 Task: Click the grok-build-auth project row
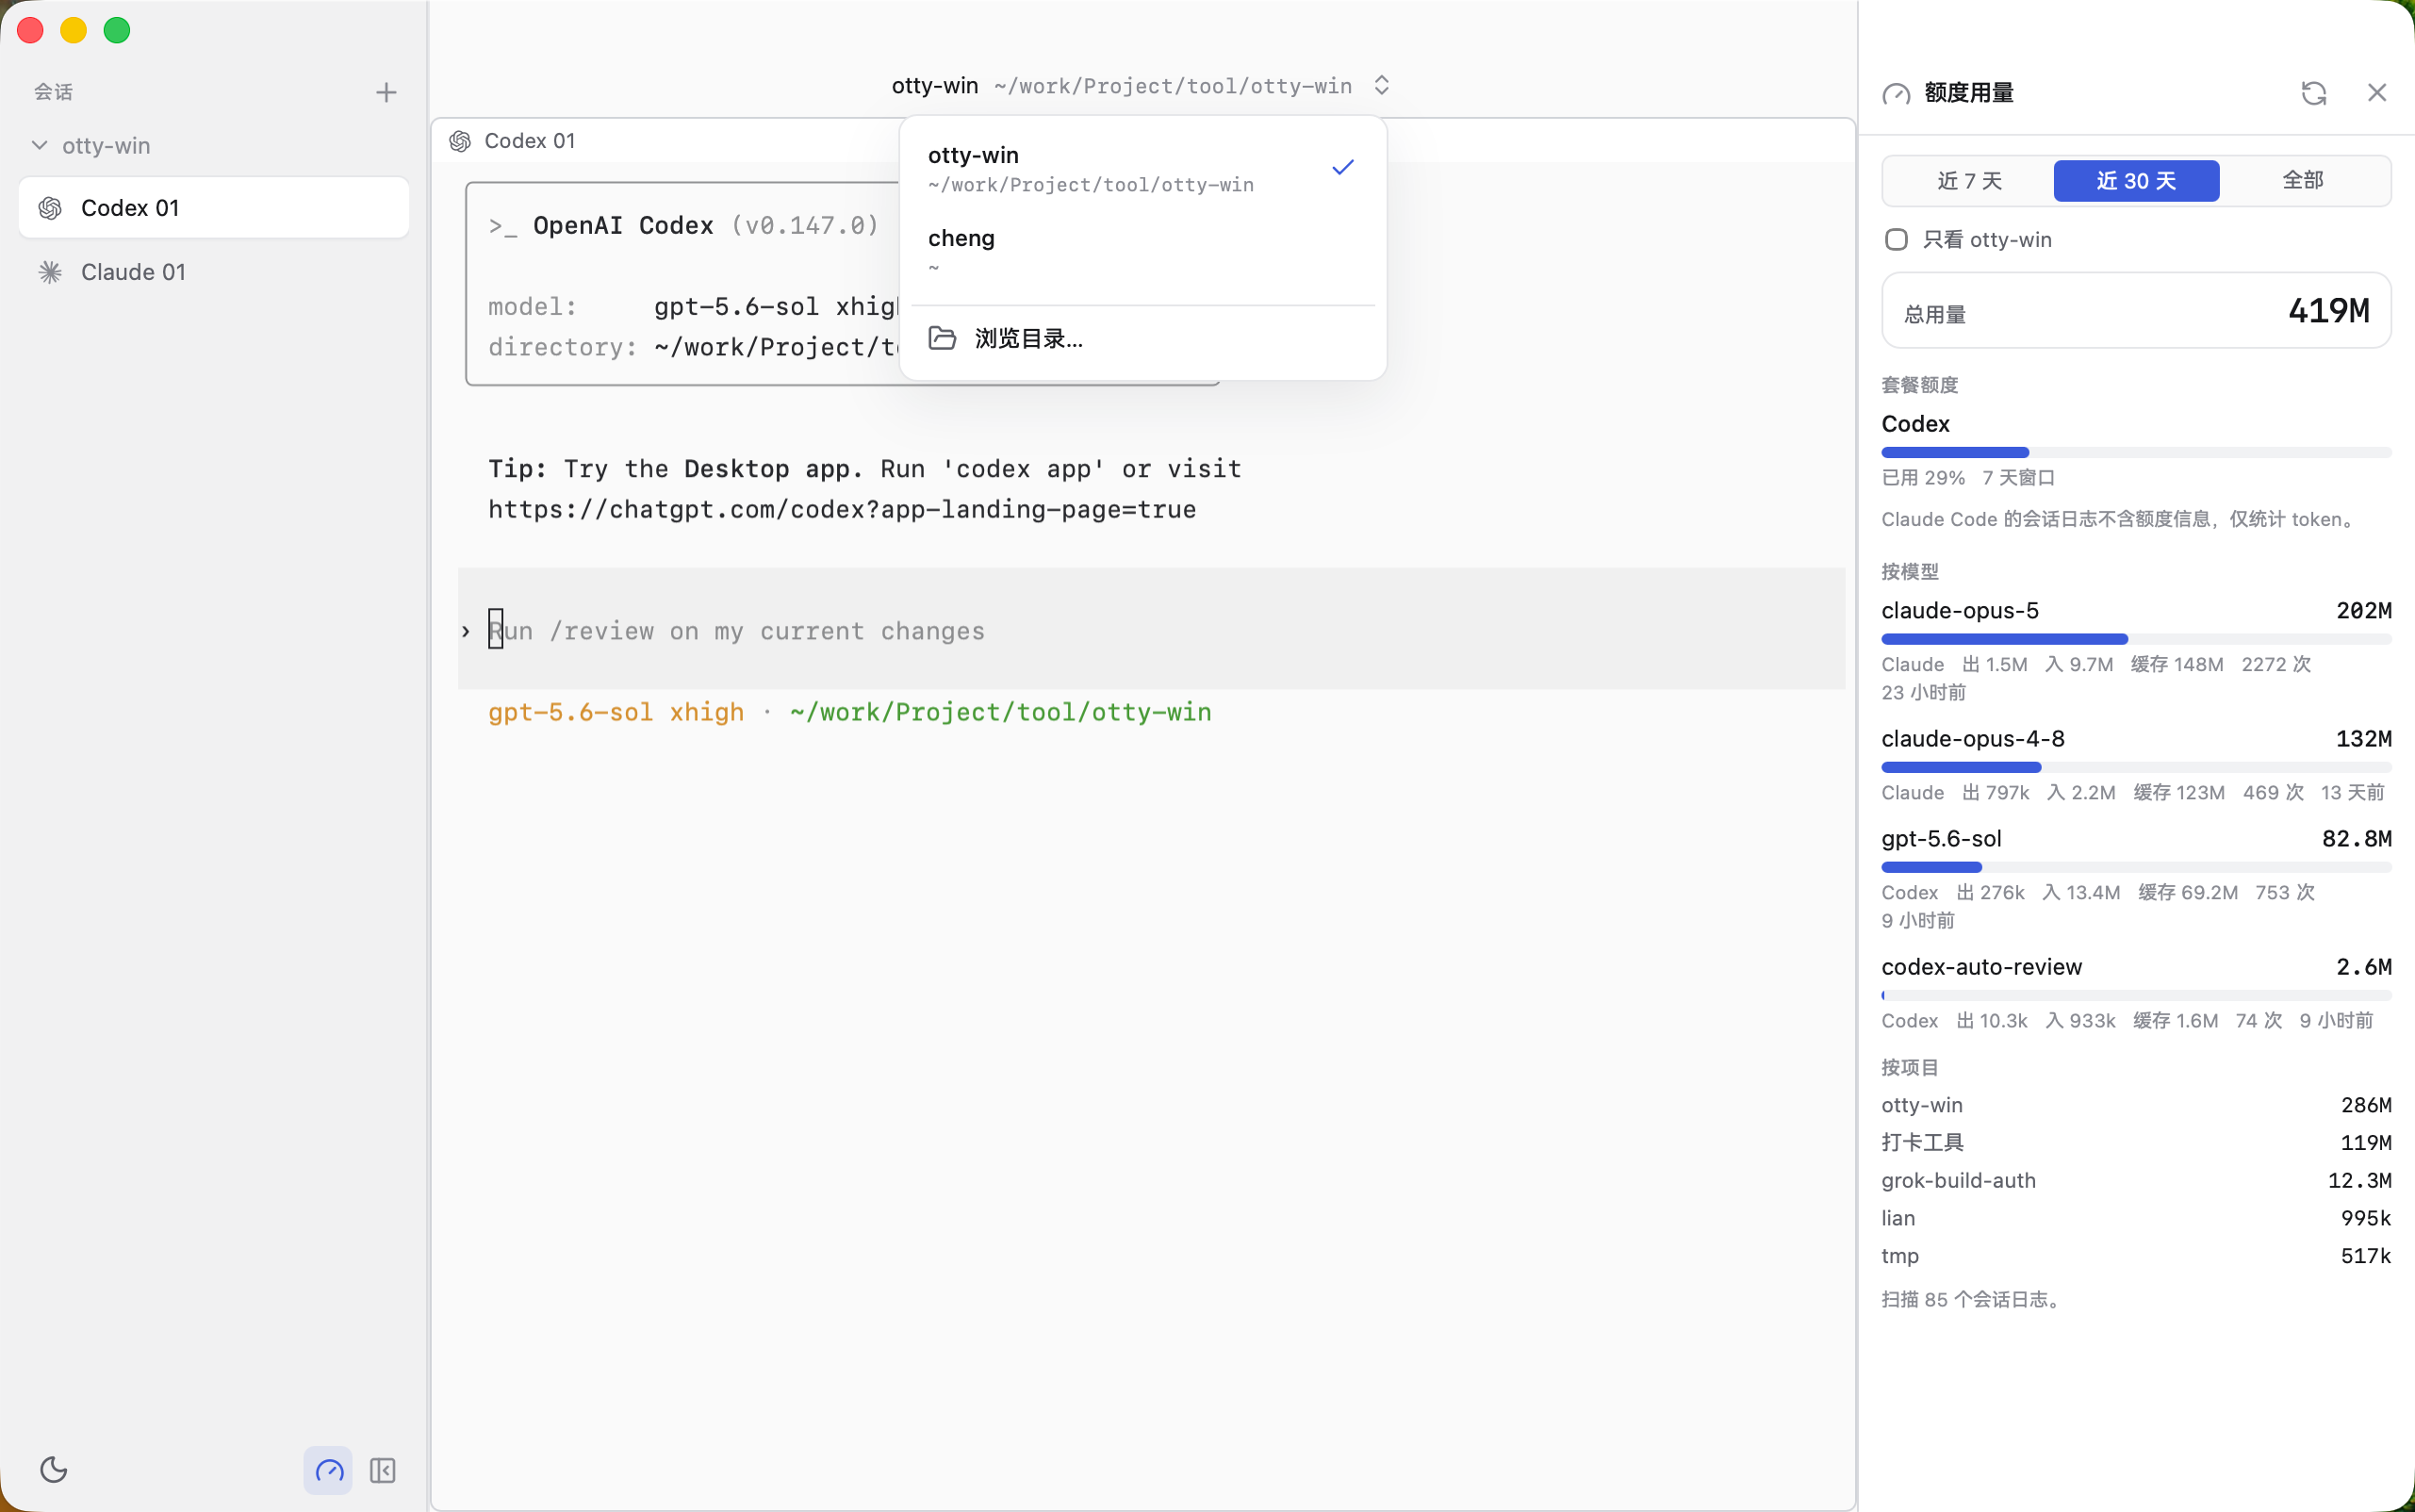(x=2136, y=1180)
